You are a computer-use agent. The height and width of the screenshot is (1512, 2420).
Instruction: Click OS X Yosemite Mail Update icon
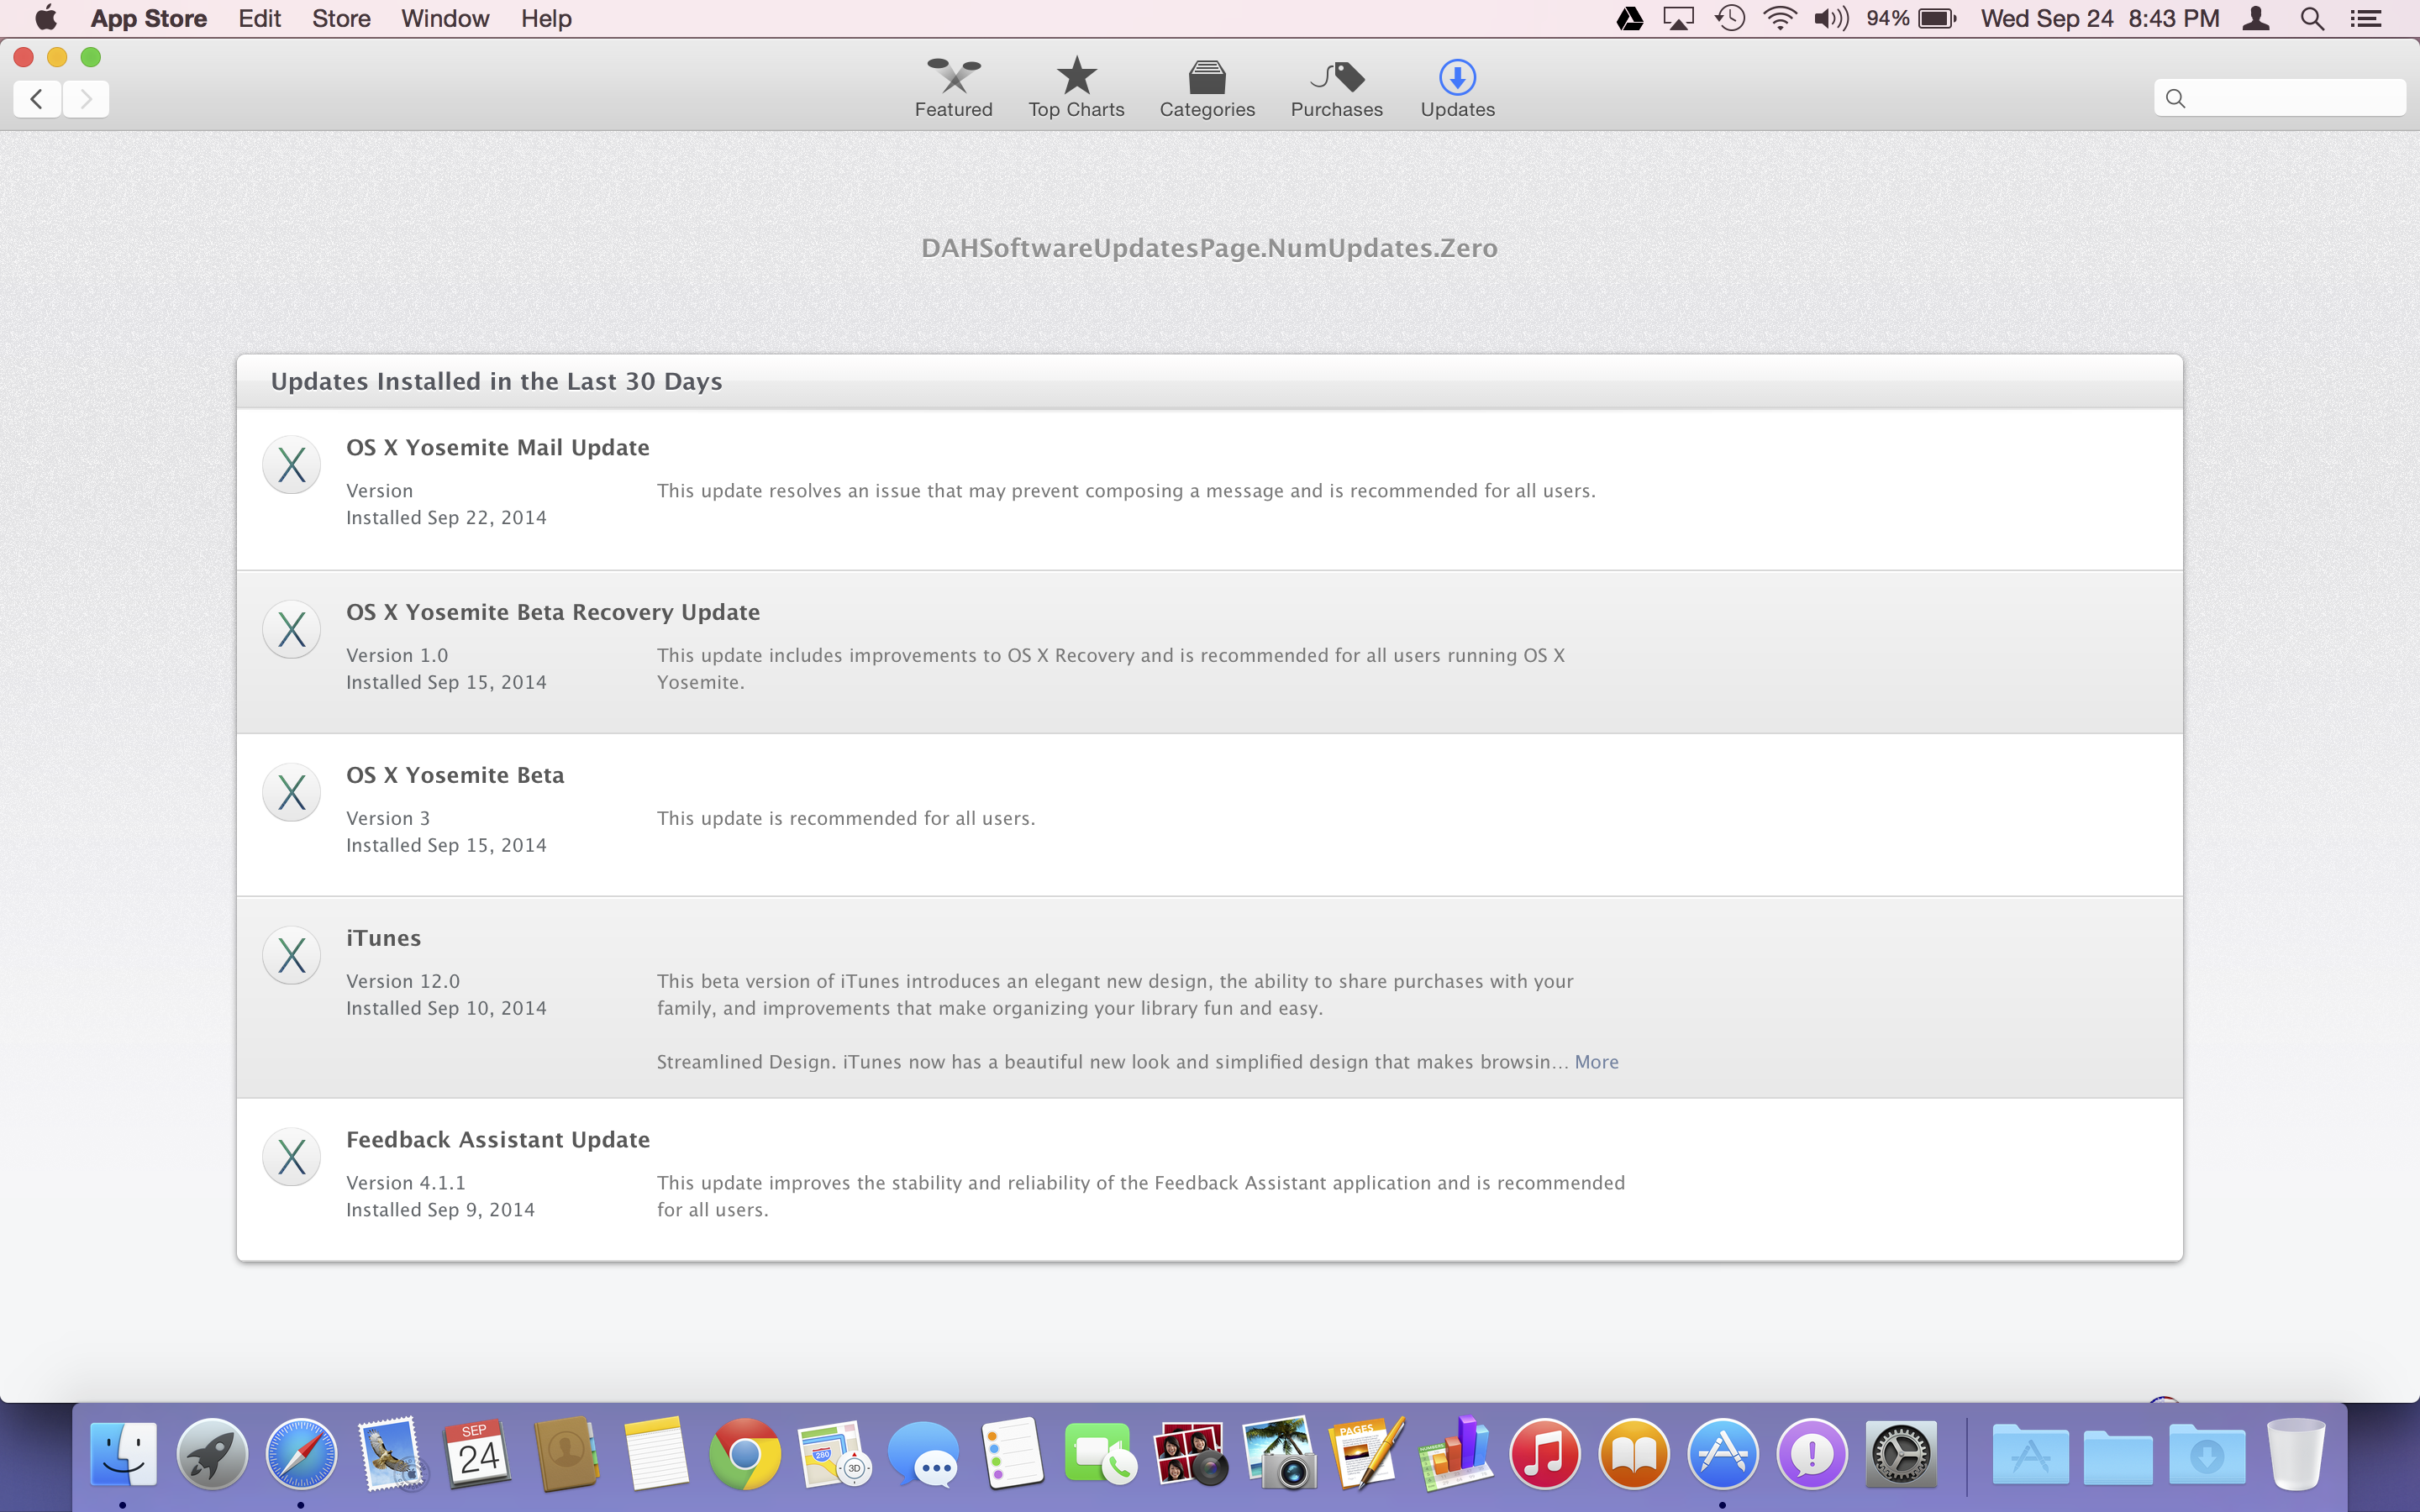(291, 465)
